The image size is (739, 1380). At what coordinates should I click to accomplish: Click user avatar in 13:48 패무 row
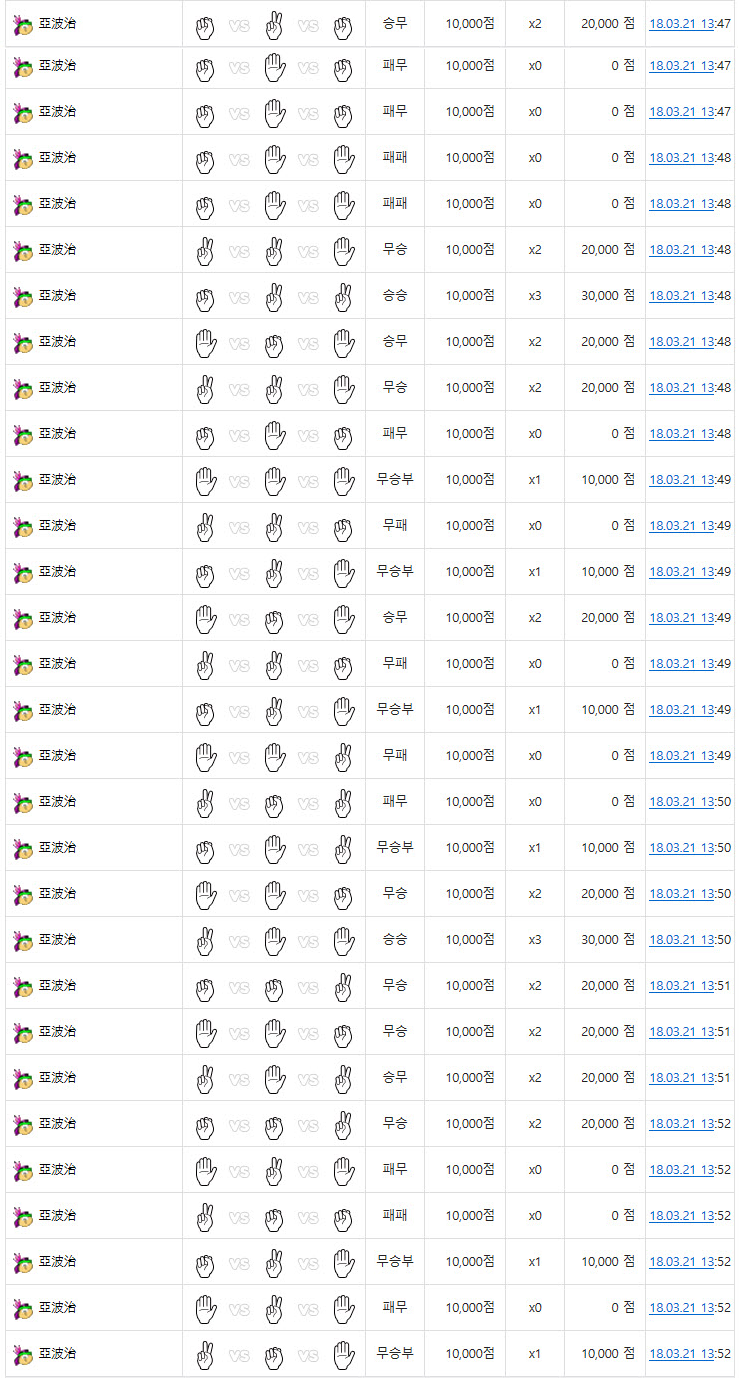tap(23, 436)
